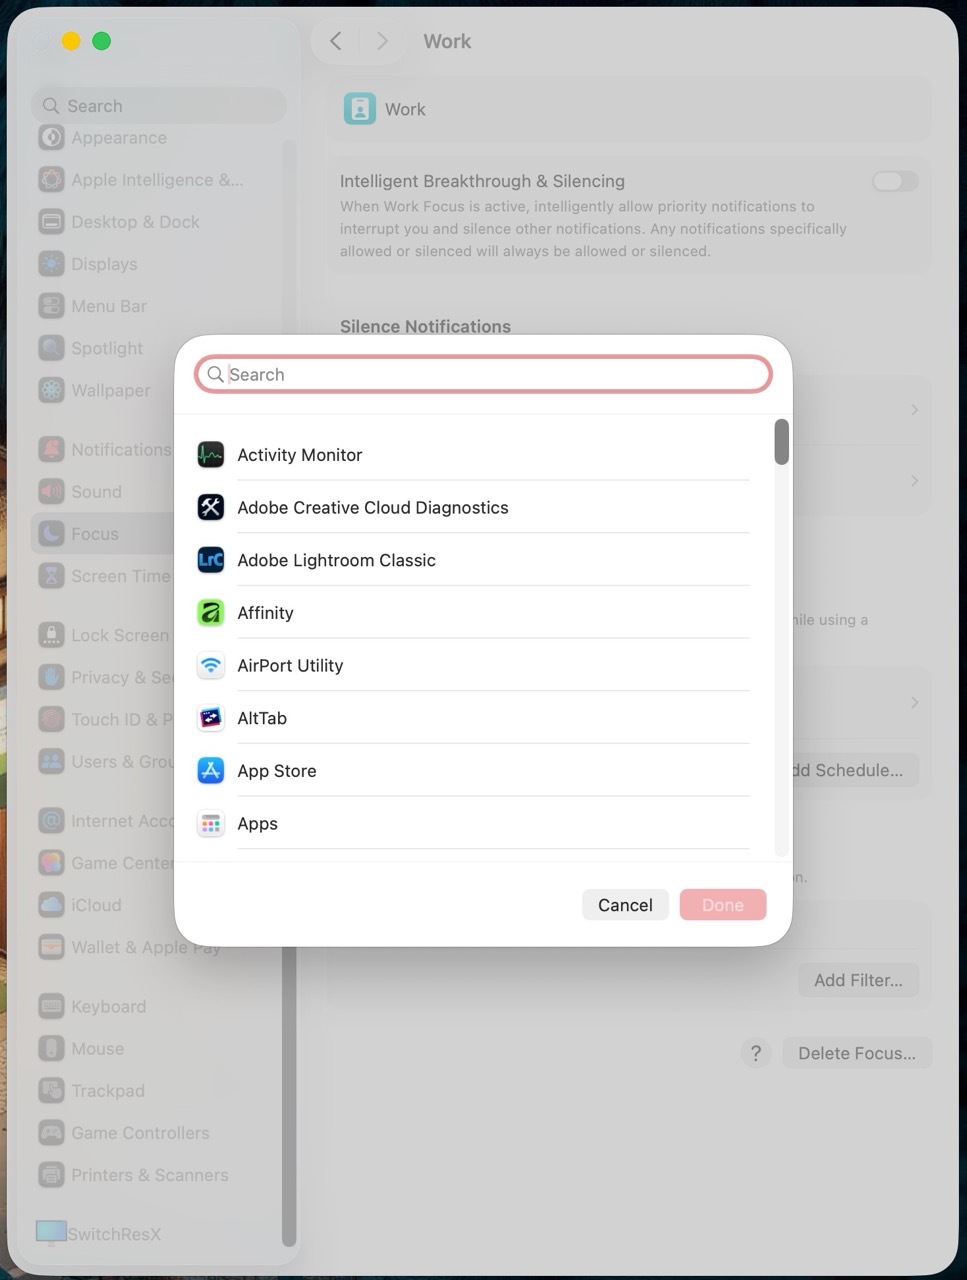Open the Spotlight sidebar icon
The image size is (967, 1280).
click(51, 348)
